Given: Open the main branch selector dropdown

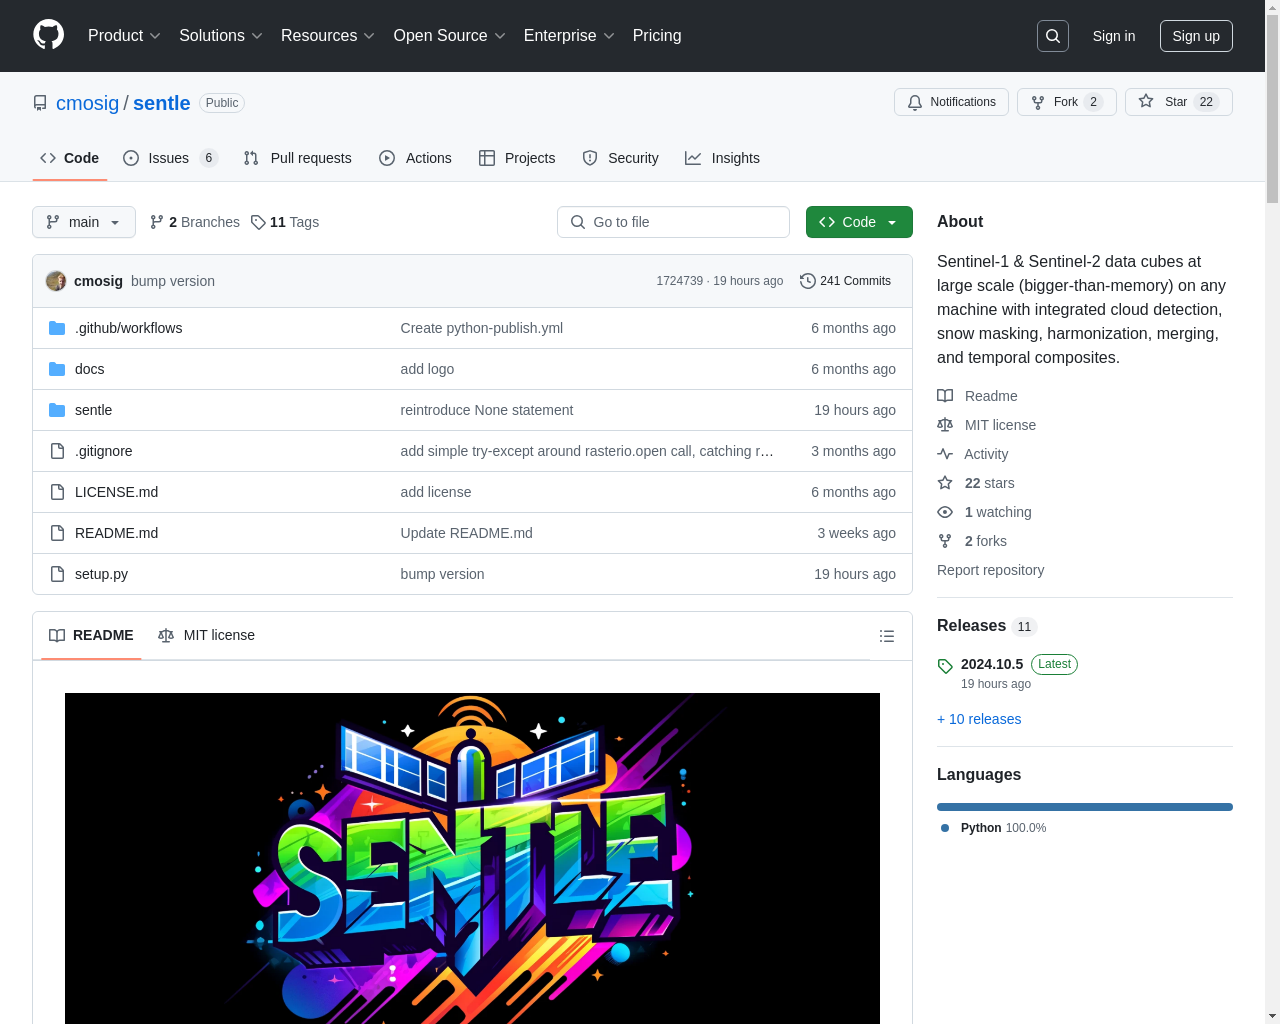Looking at the screenshot, I should pos(84,222).
